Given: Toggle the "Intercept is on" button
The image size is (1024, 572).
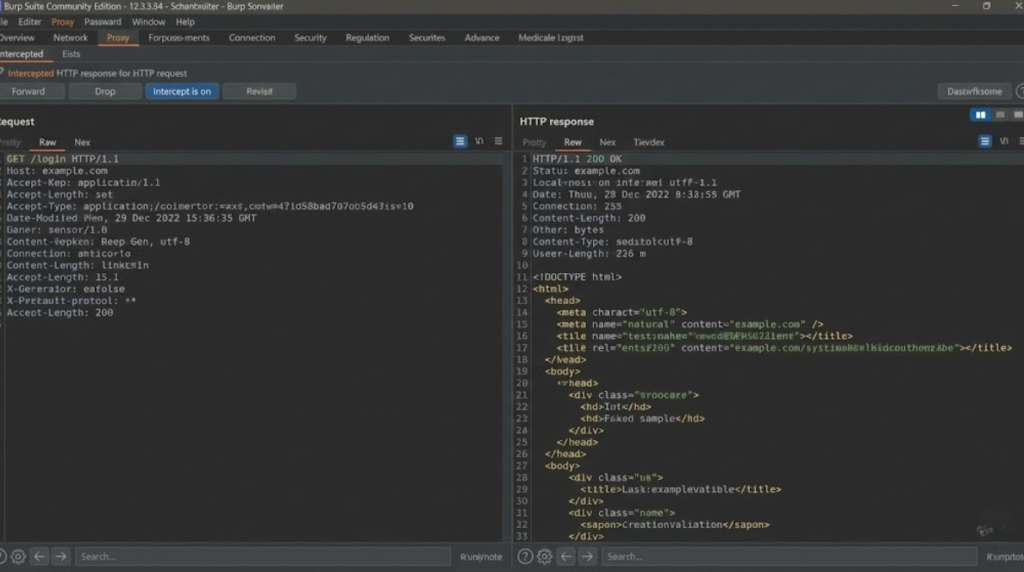Looking at the screenshot, I should click(181, 91).
